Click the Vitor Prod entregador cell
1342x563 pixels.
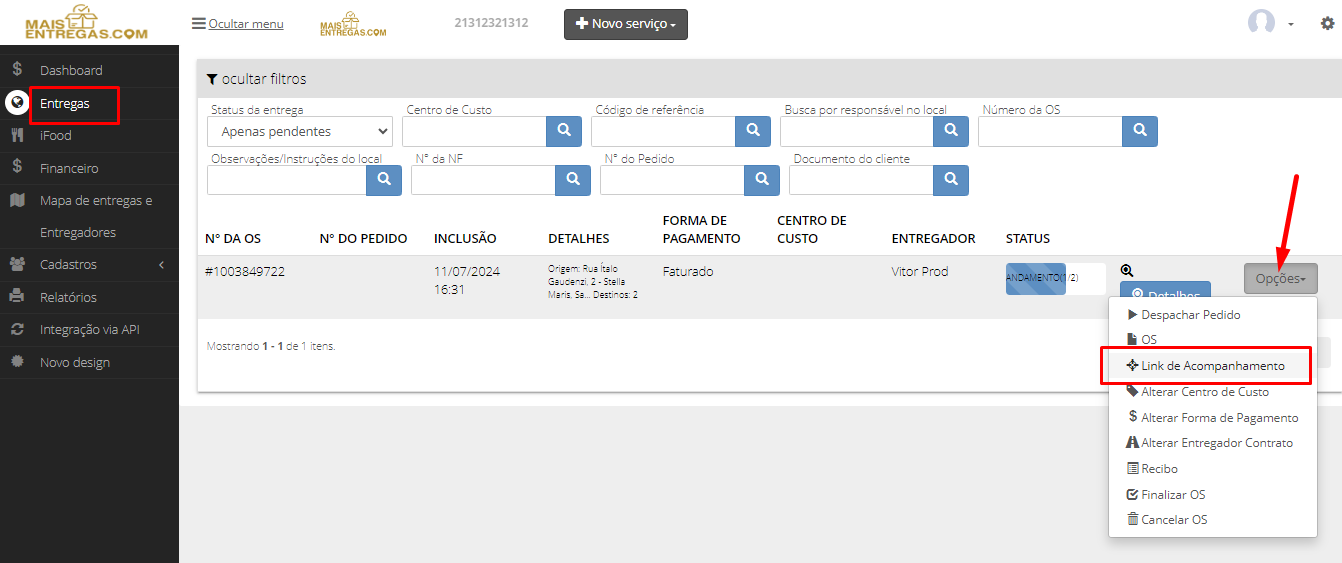(920, 271)
